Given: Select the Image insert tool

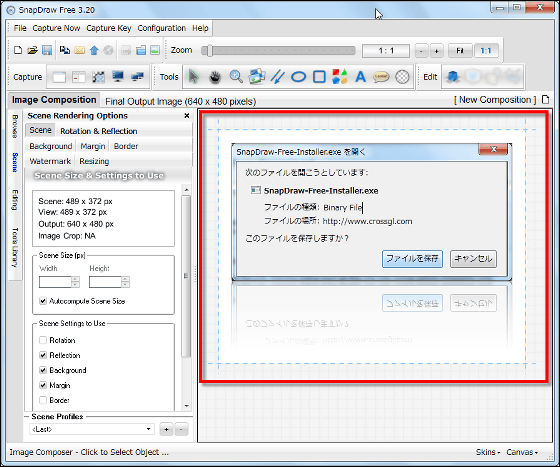Looking at the screenshot, I should (257, 76).
